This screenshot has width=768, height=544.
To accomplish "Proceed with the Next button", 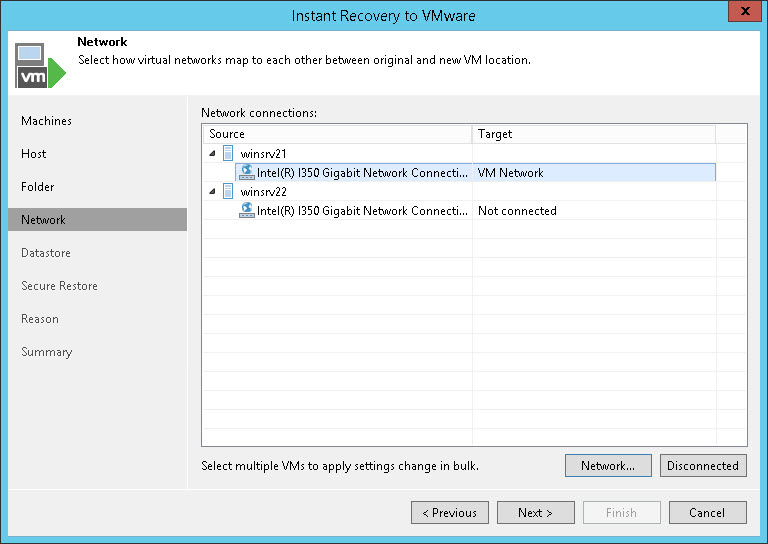I will (536, 513).
